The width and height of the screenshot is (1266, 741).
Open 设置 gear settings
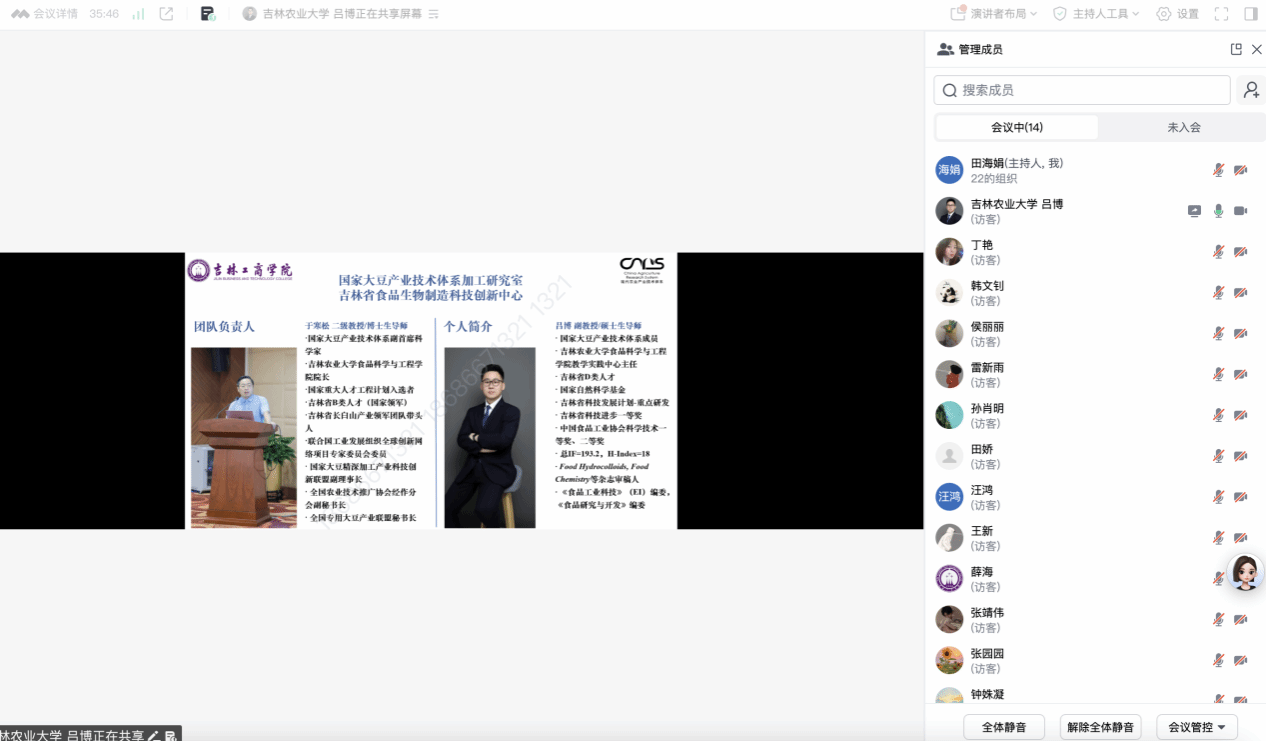pyautogui.click(x=1177, y=14)
